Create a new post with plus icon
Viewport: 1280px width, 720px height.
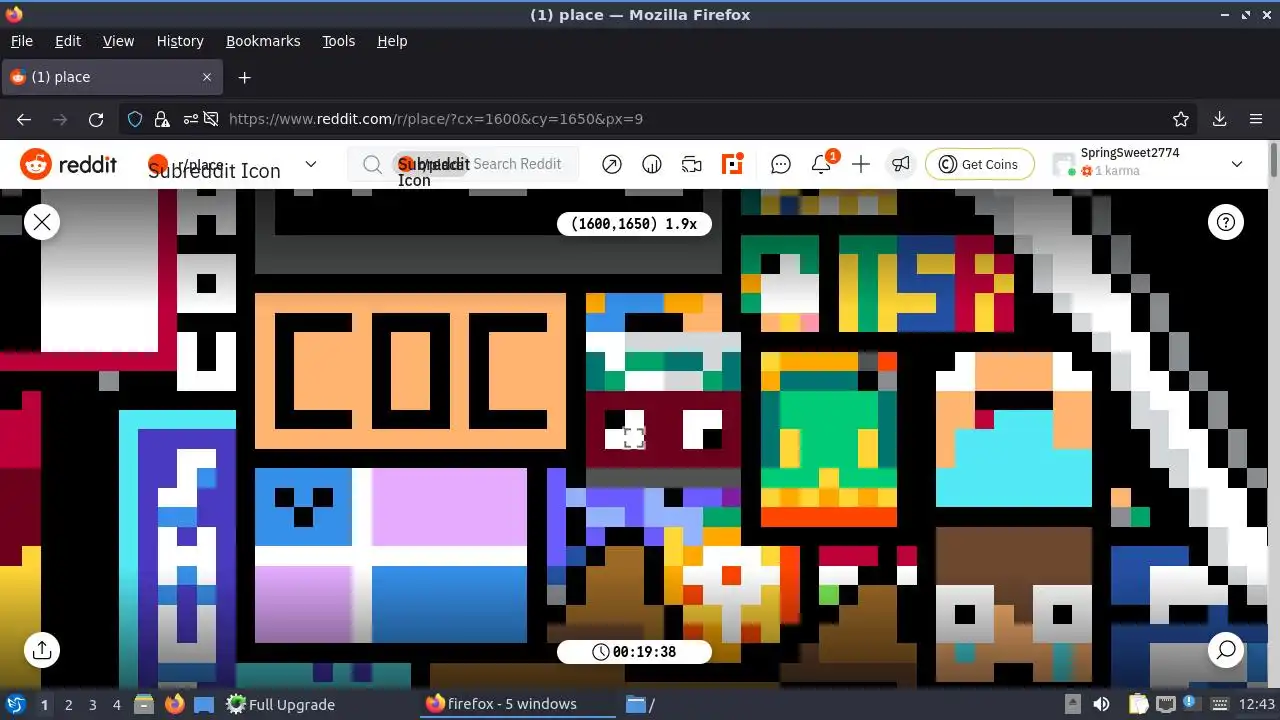pyautogui.click(x=861, y=164)
